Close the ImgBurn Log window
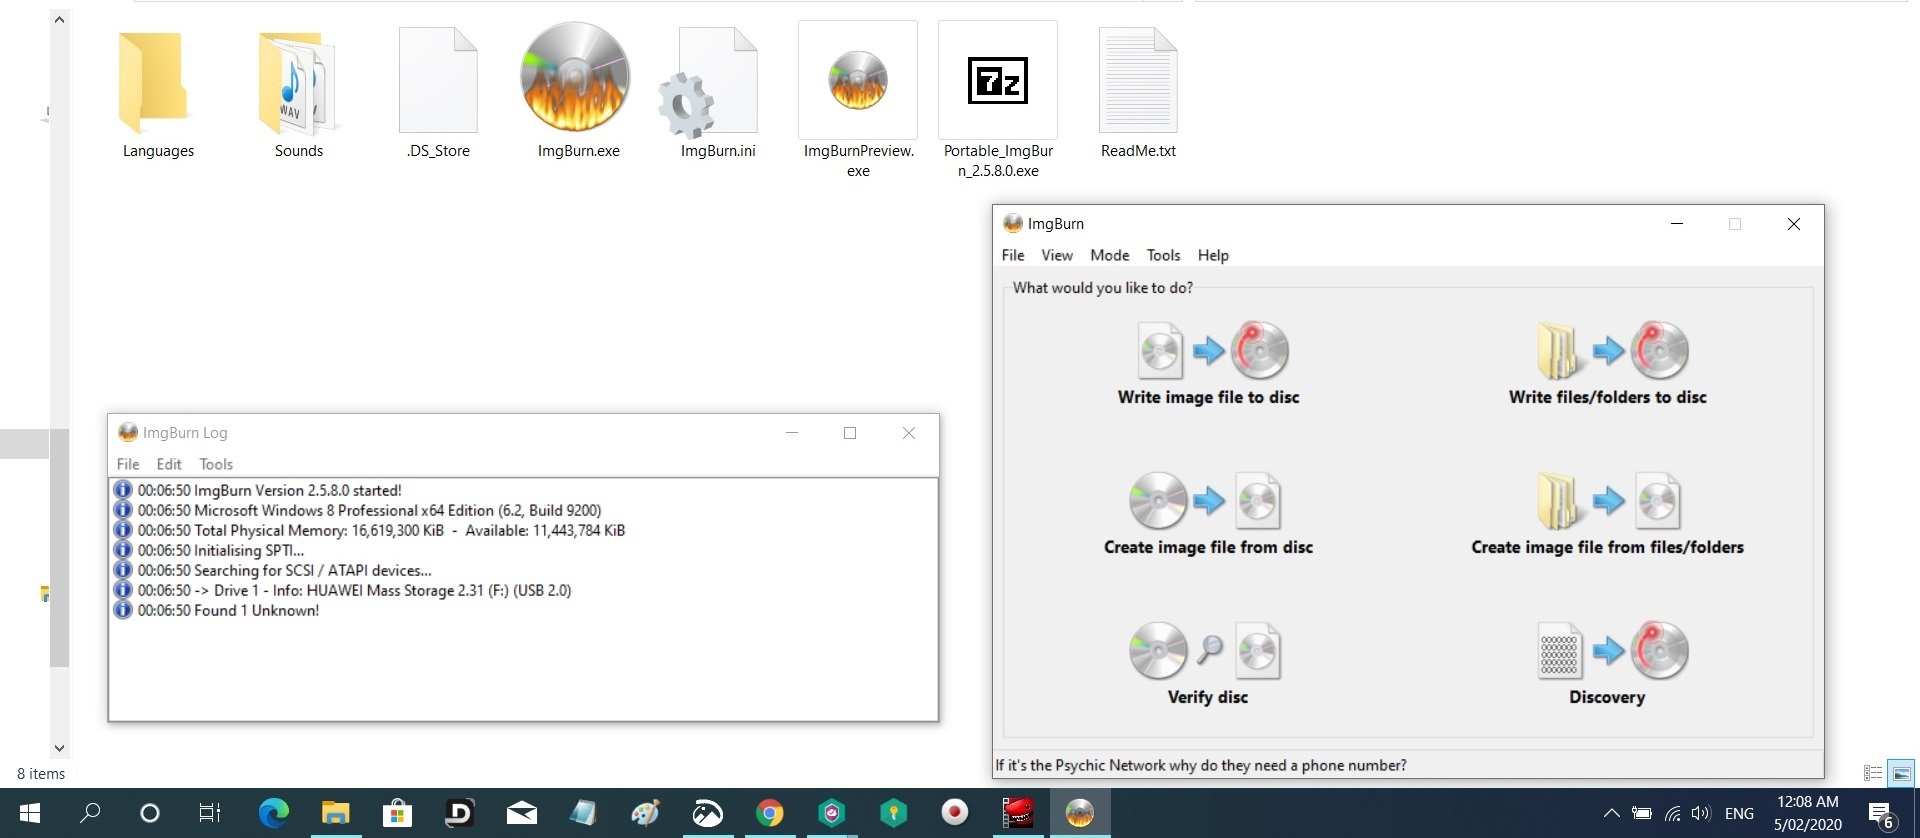Viewport: 1920px width, 838px height. (909, 433)
